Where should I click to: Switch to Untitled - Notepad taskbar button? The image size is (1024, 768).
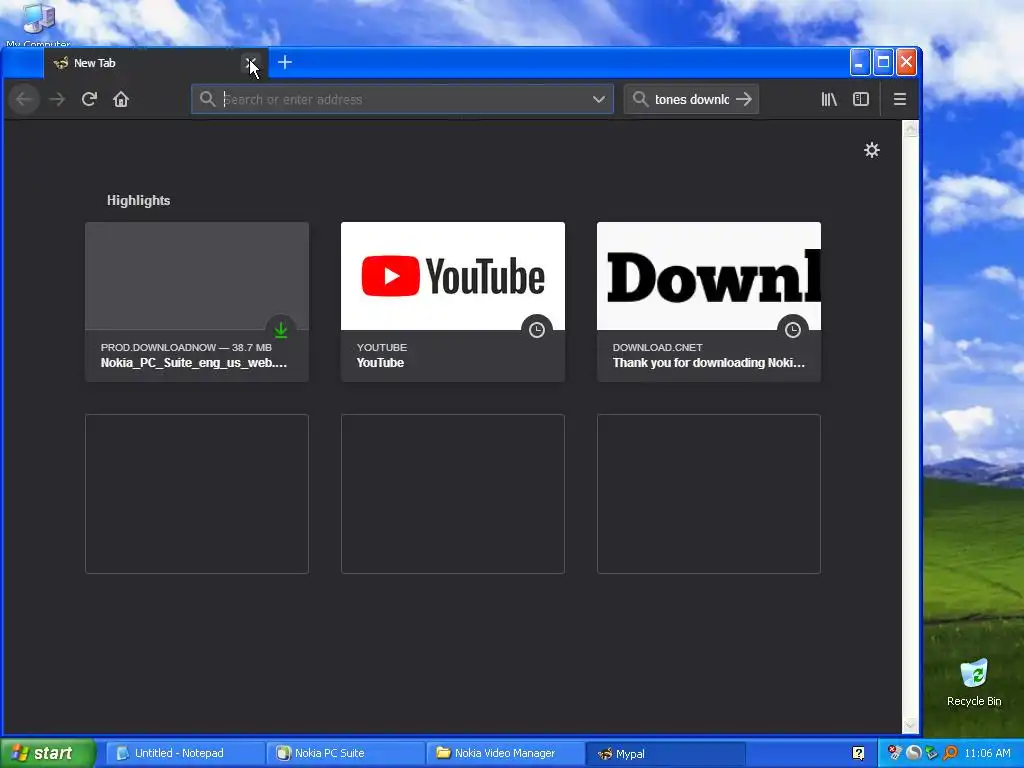pos(185,753)
